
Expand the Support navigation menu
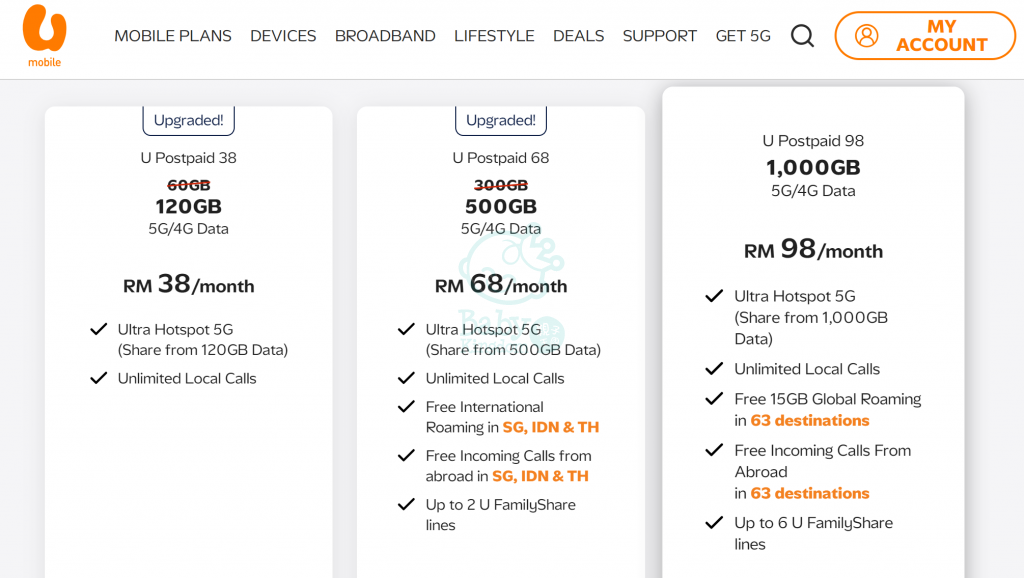click(x=660, y=36)
